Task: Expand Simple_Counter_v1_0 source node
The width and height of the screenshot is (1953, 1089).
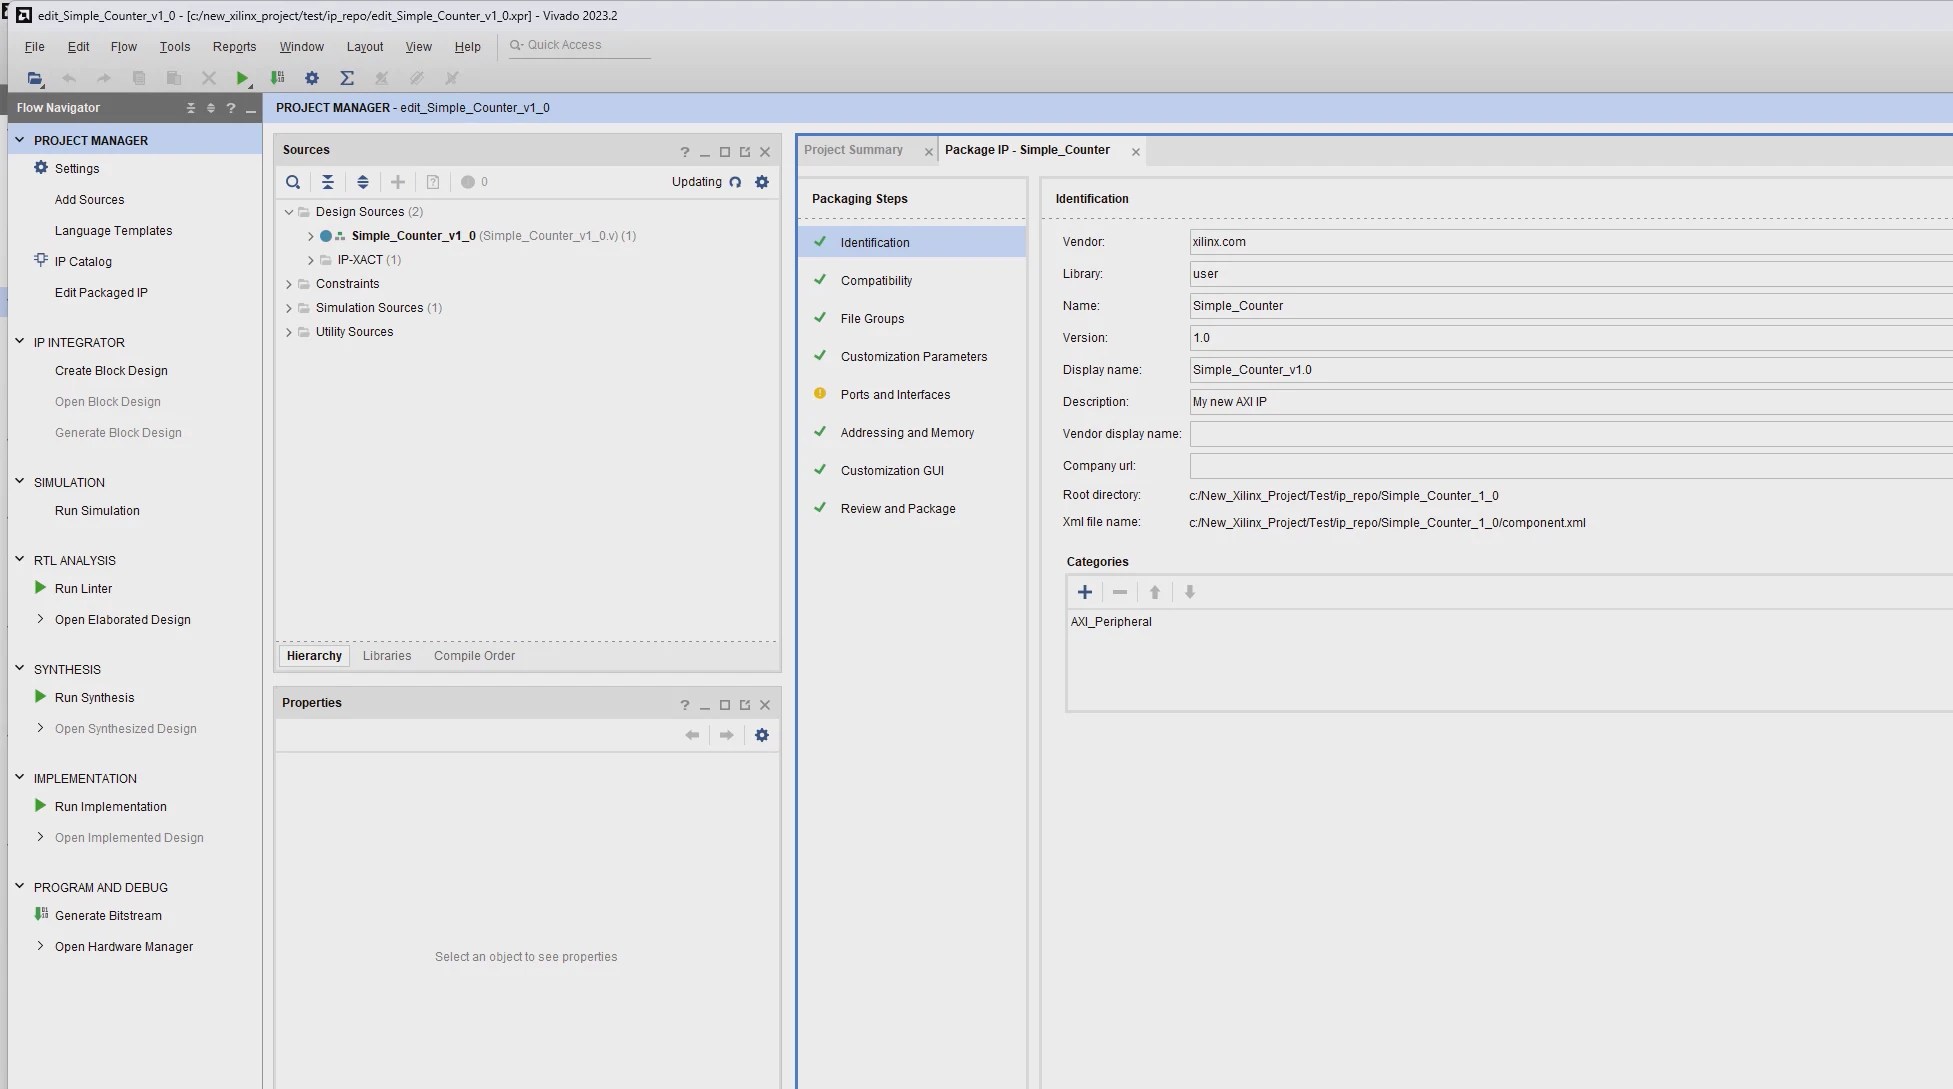Action: pyautogui.click(x=311, y=237)
